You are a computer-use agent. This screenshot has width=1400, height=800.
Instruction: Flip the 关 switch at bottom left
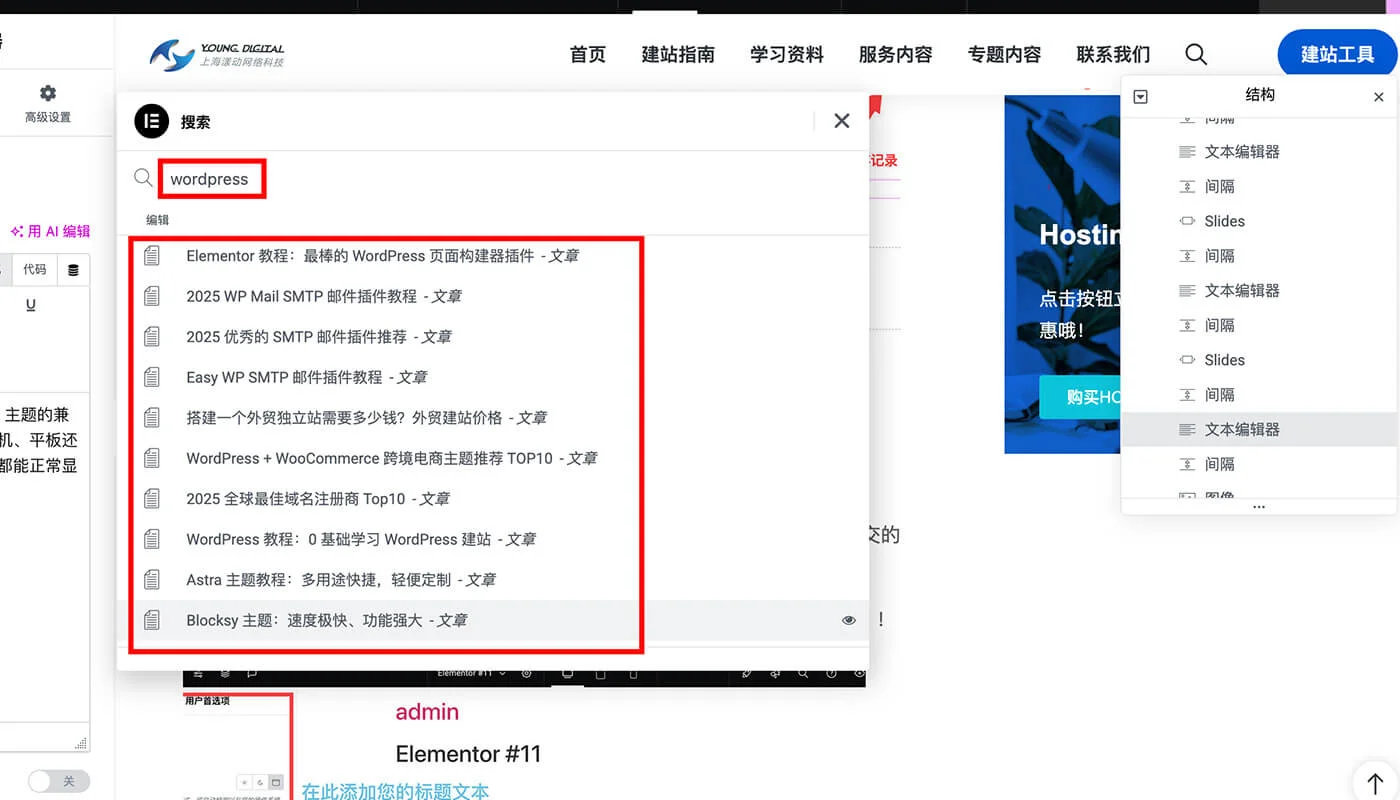[x=58, y=781]
